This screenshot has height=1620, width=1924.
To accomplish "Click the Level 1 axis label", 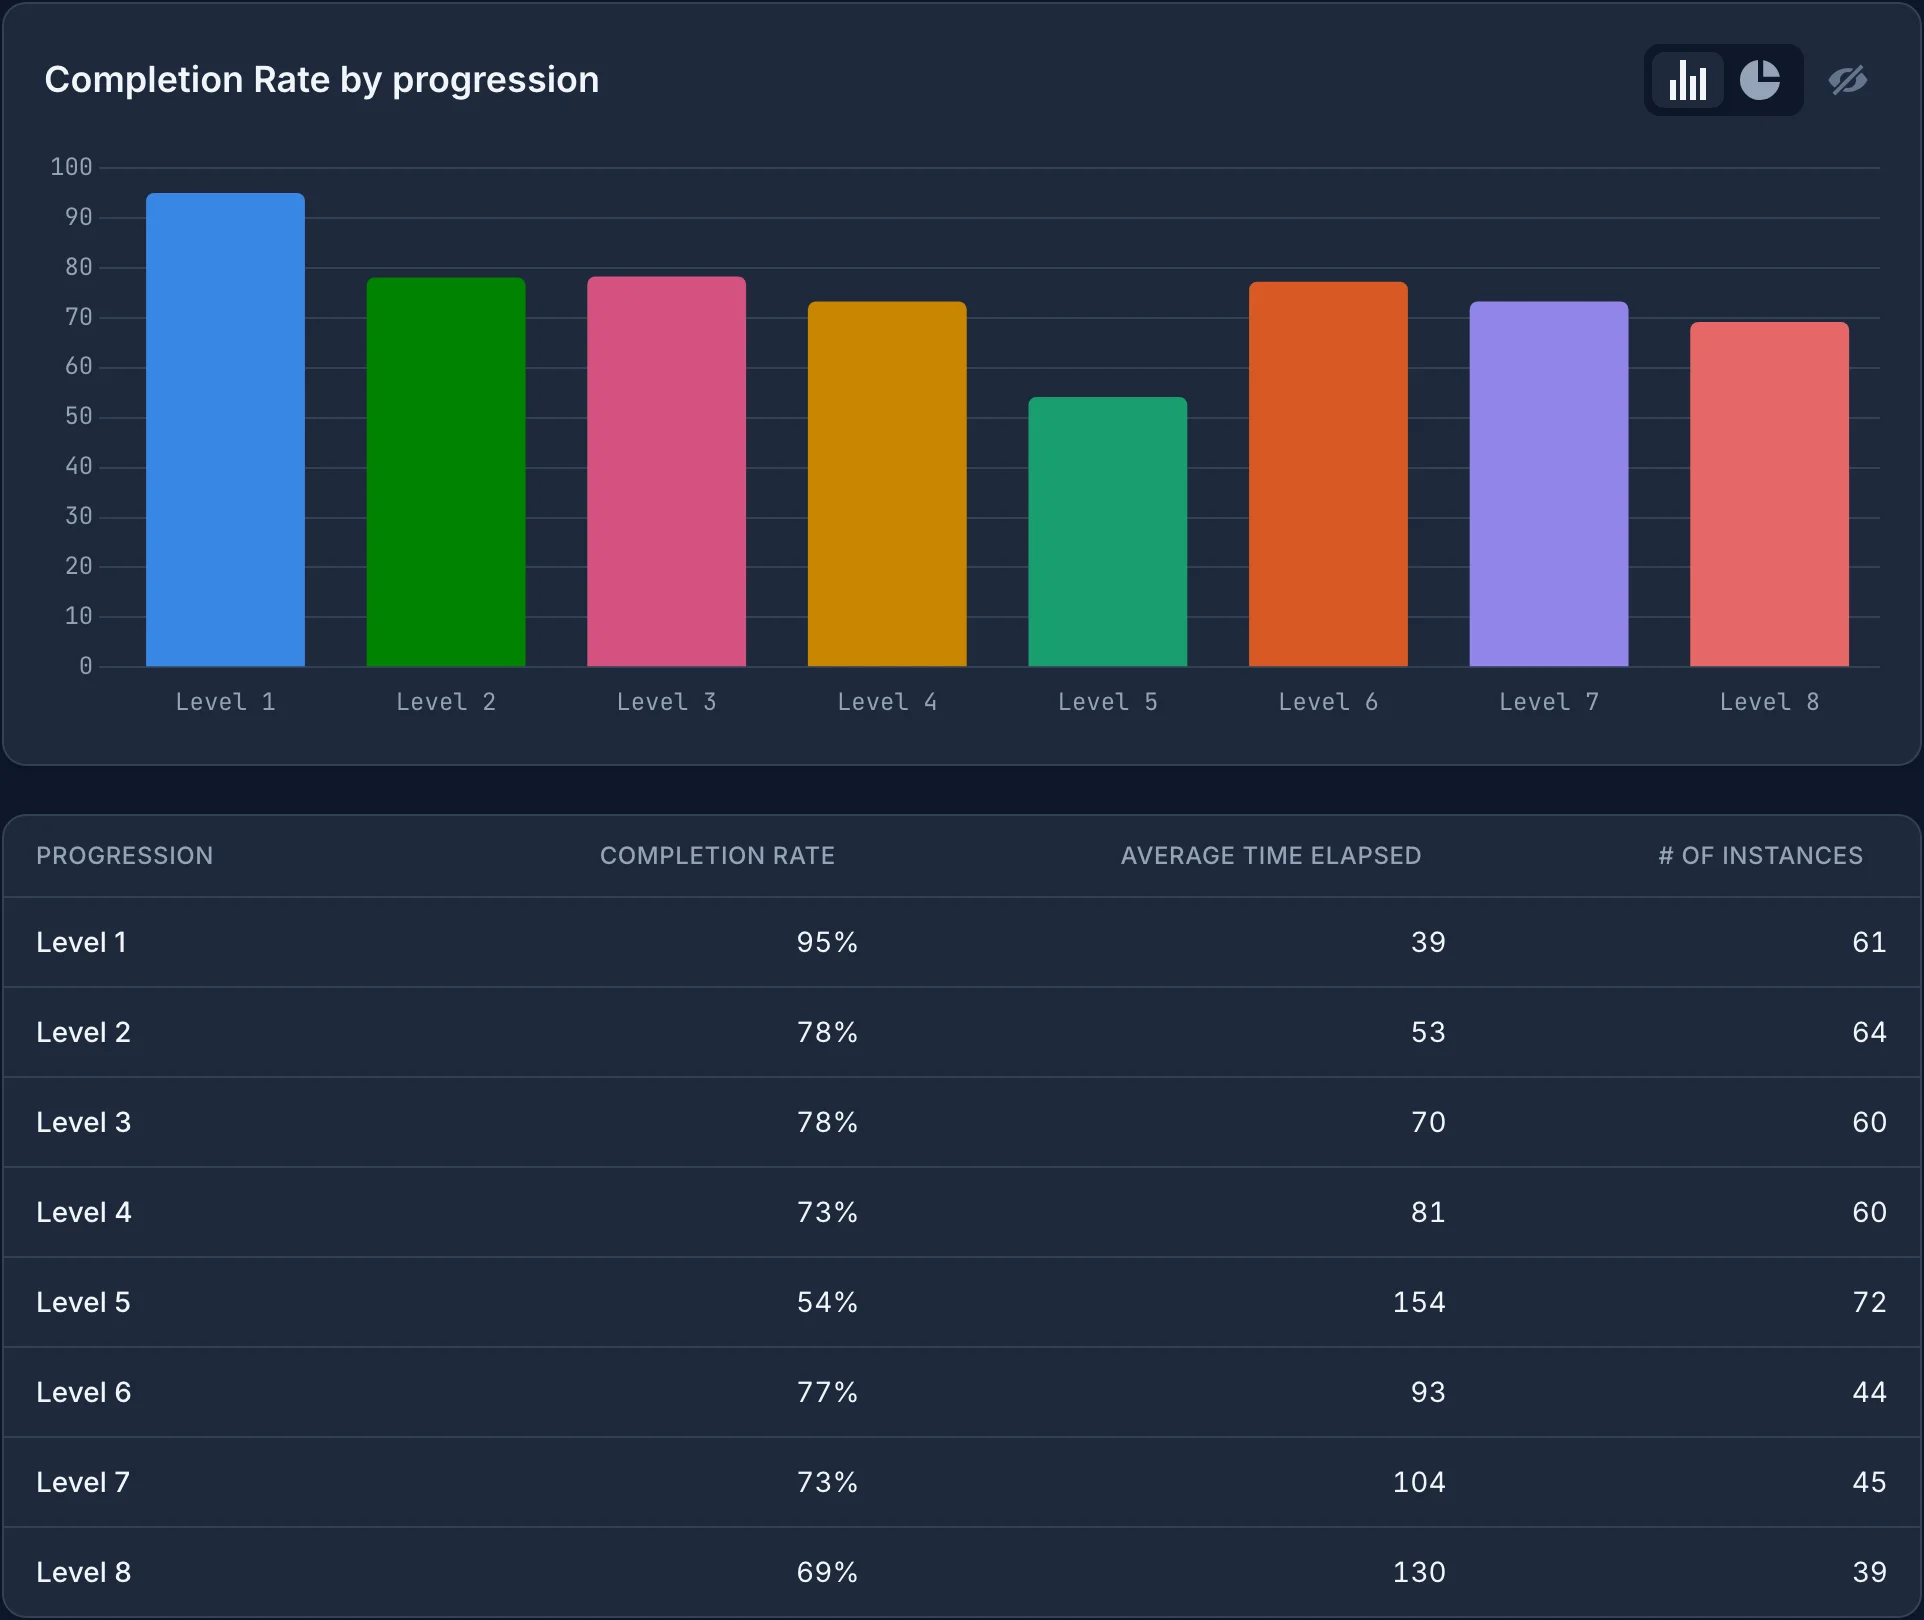I will (226, 702).
